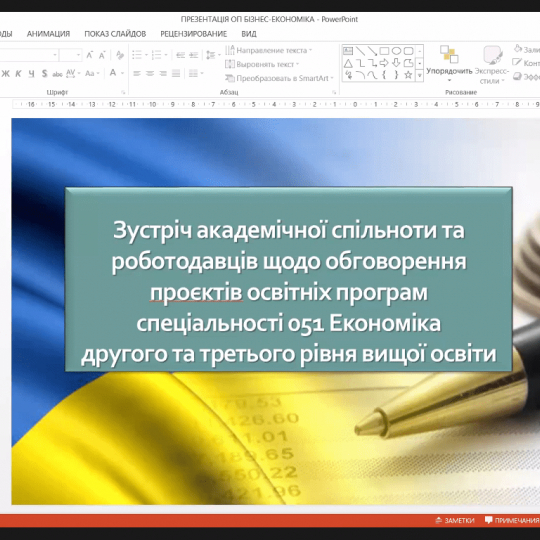Viewport: 540px width, 540px height.
Task: Toggle strikethrough abc formatting
Action: coord(57,74)
